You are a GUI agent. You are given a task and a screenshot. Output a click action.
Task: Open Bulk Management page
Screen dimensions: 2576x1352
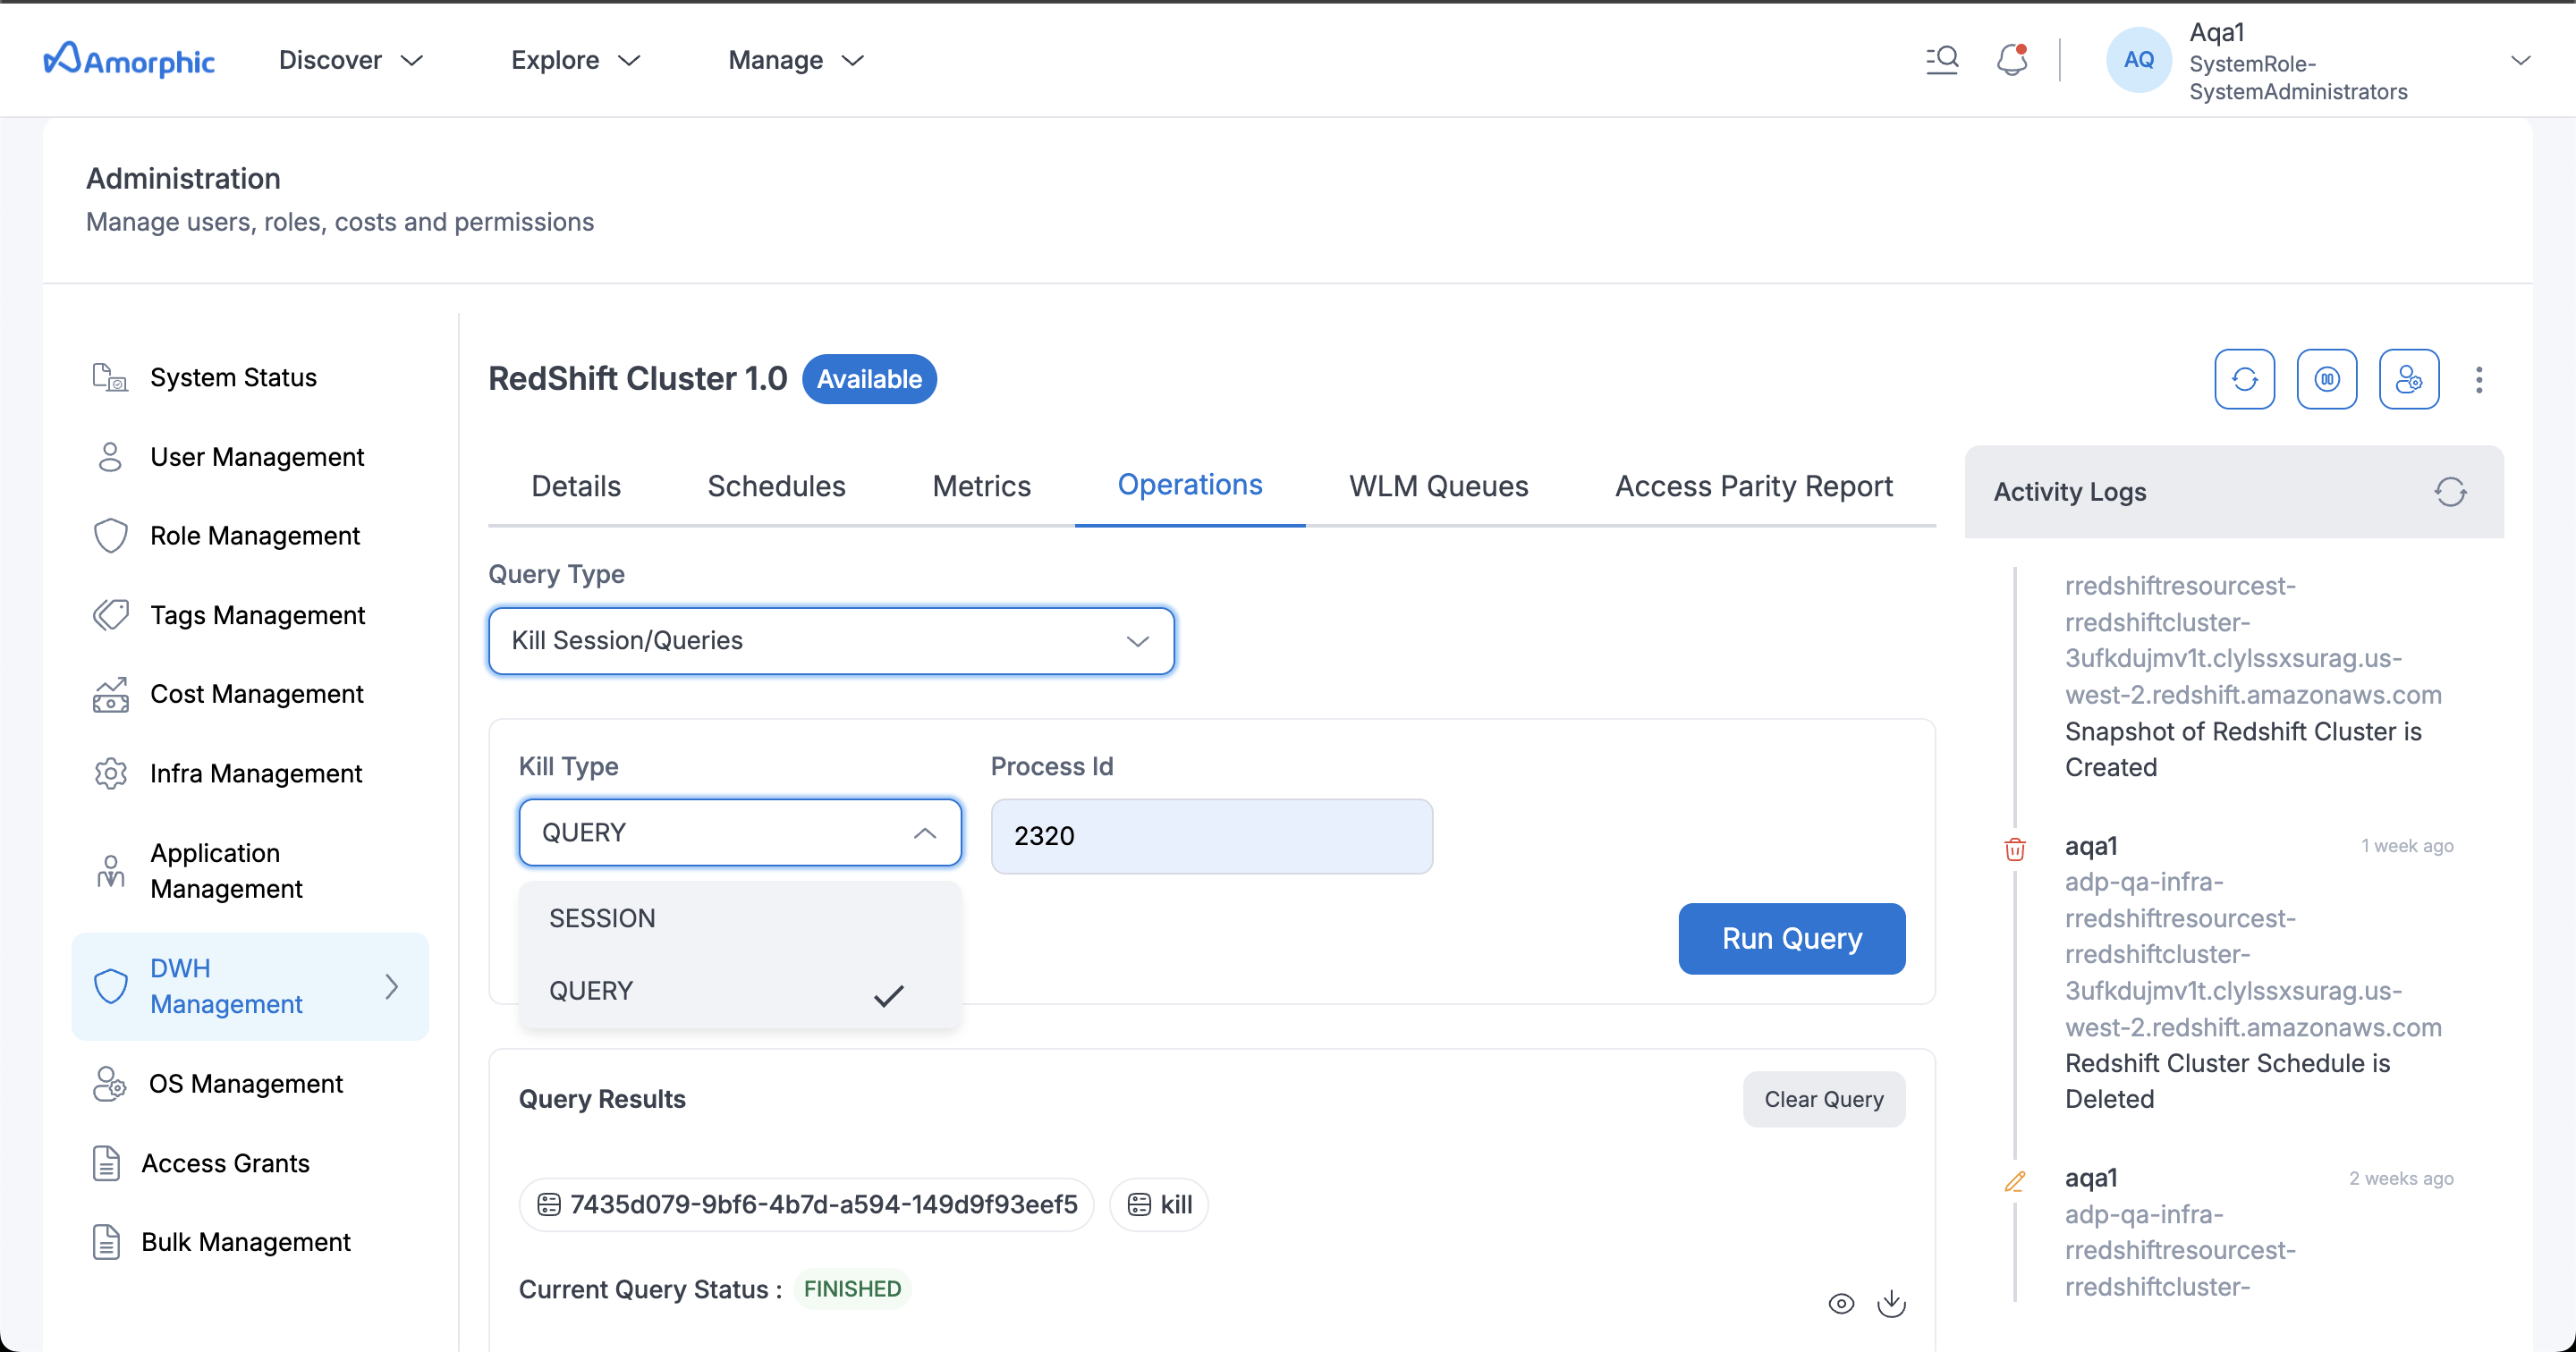tap(245, 1242)
